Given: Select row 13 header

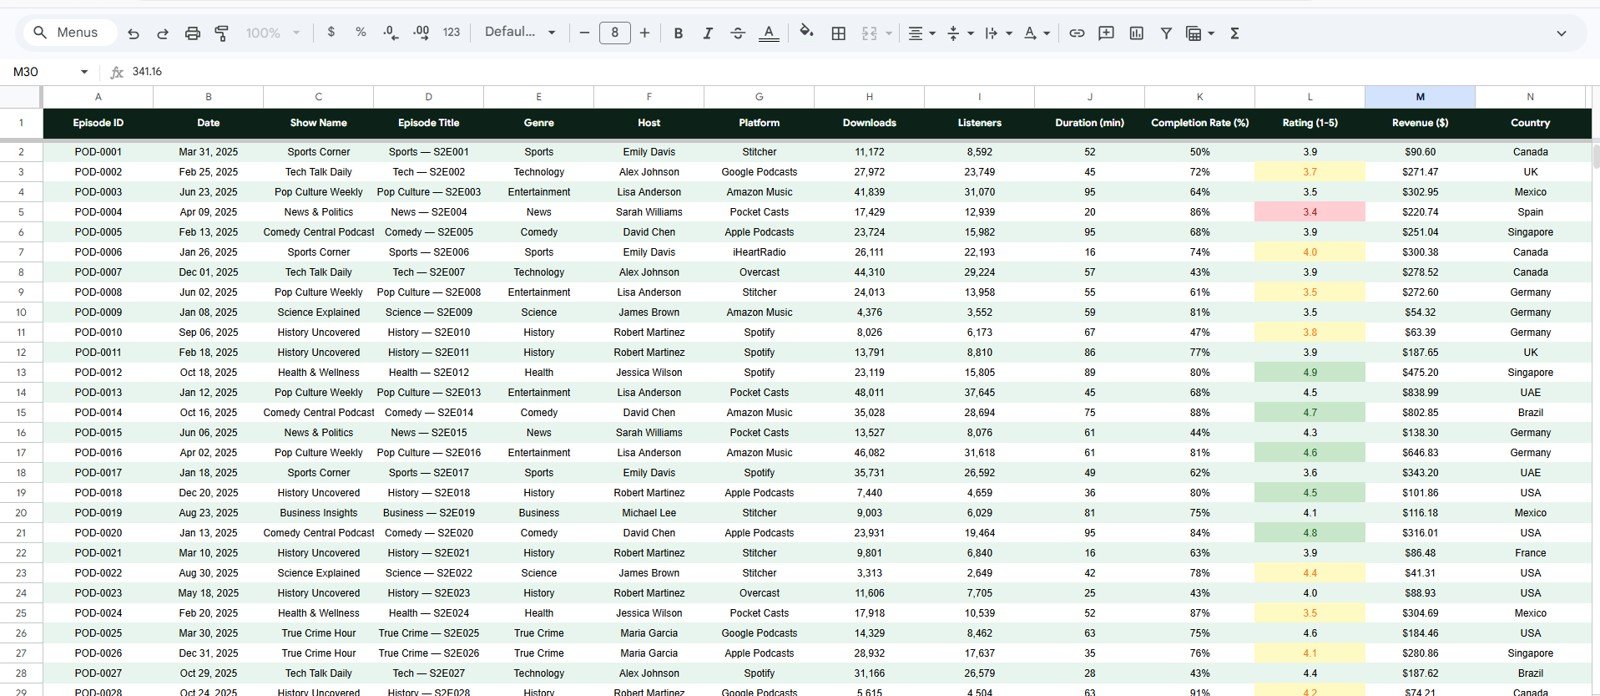Looking at the screenshot, I should point(21,372).
